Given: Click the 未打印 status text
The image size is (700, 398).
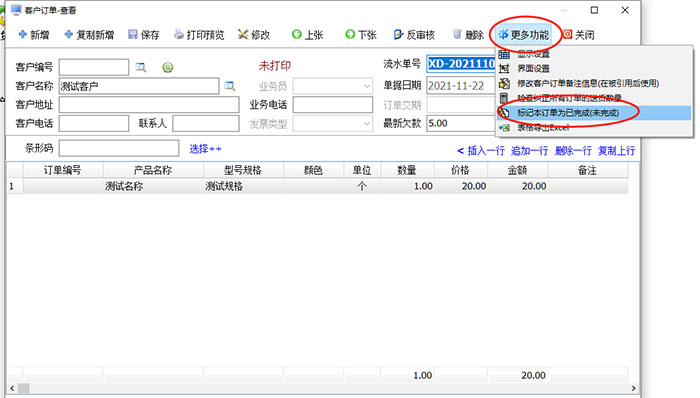Looking at the screenshot, I should tap(275, 66).
